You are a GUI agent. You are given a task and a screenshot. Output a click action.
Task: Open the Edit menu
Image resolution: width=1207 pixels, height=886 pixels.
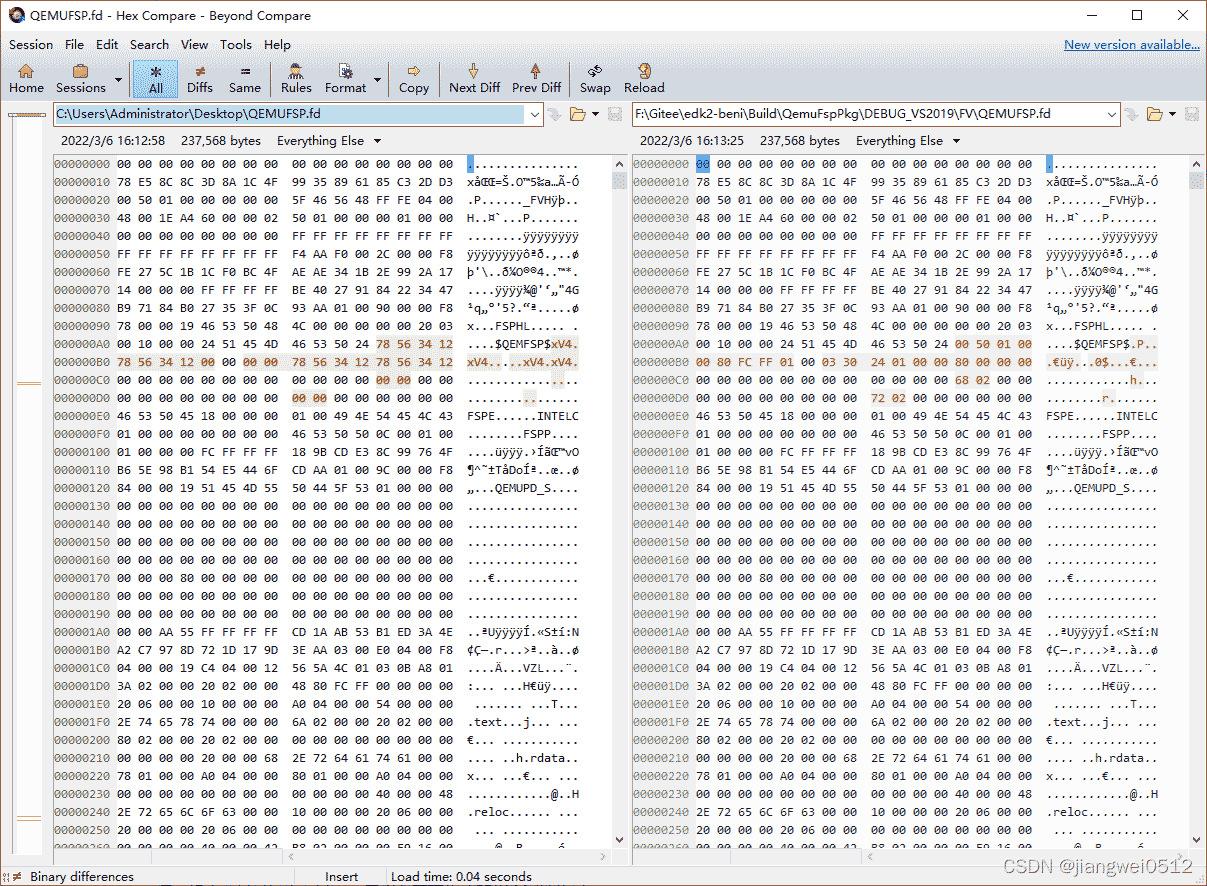[x=107, y=44]
